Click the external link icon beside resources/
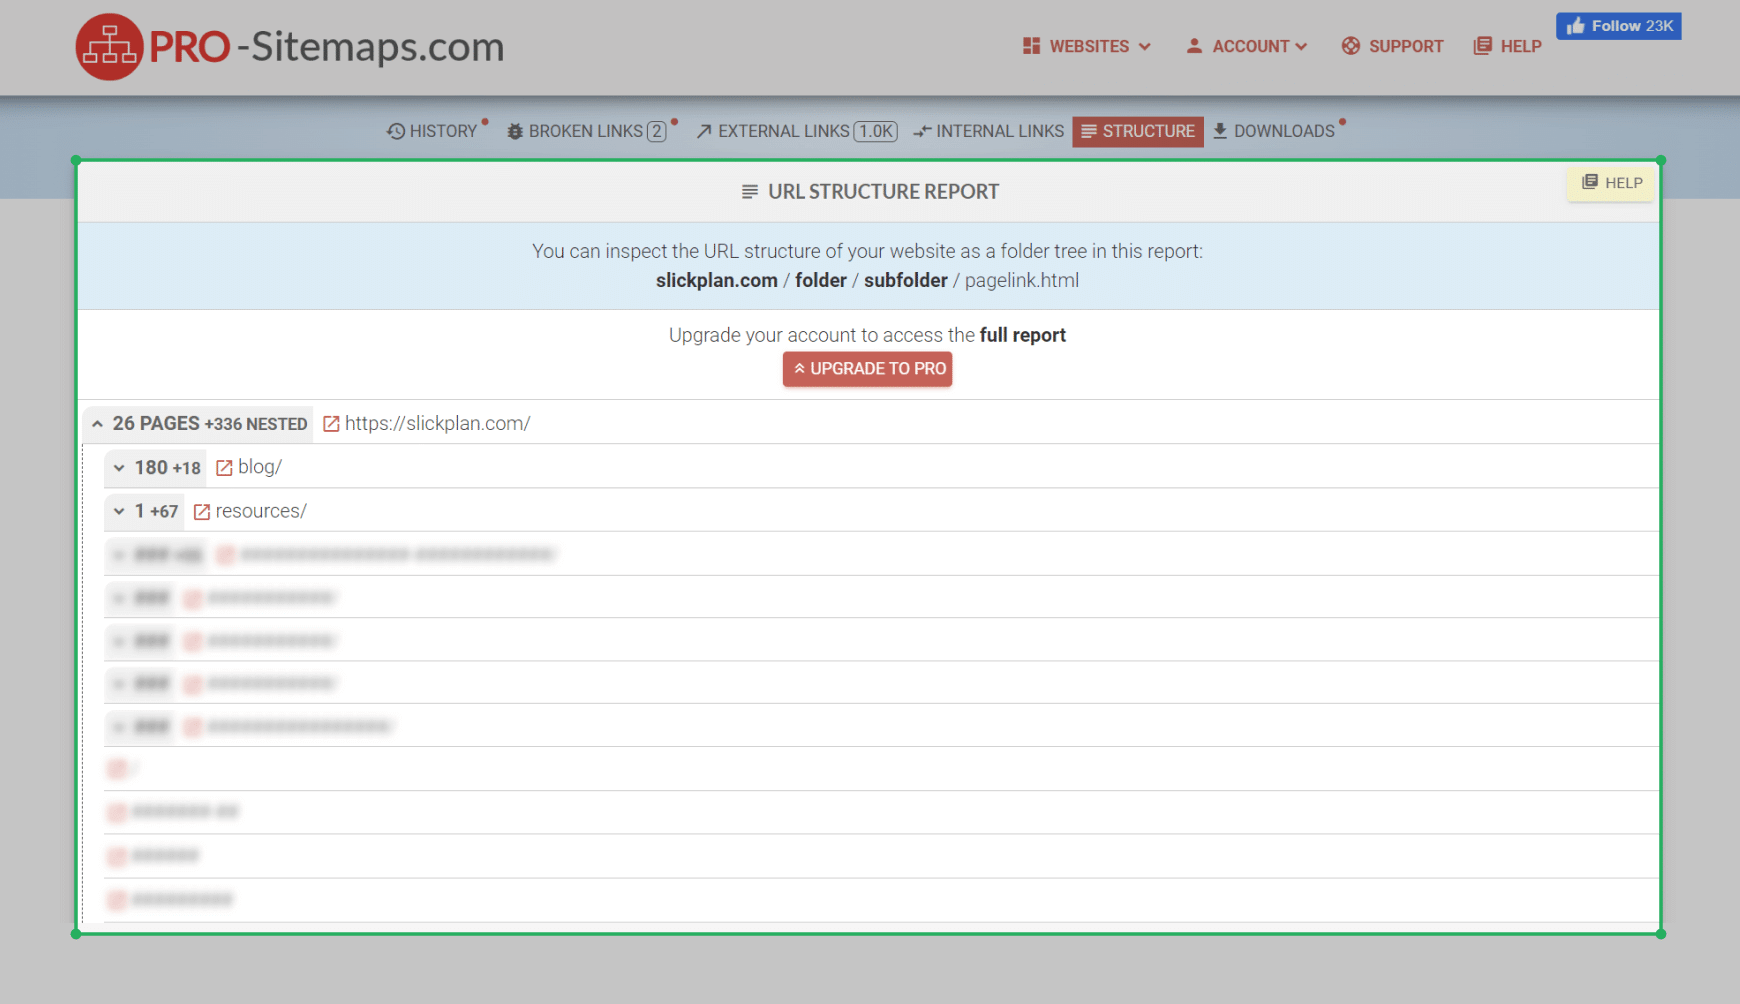This screenshot has height=1004, width=1740. click(202, 512)
